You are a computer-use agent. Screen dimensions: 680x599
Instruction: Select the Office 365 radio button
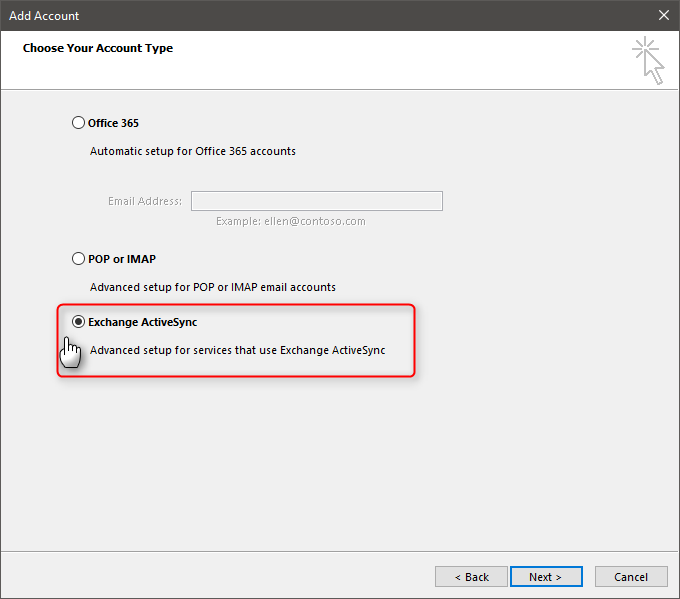coord(78,123)
